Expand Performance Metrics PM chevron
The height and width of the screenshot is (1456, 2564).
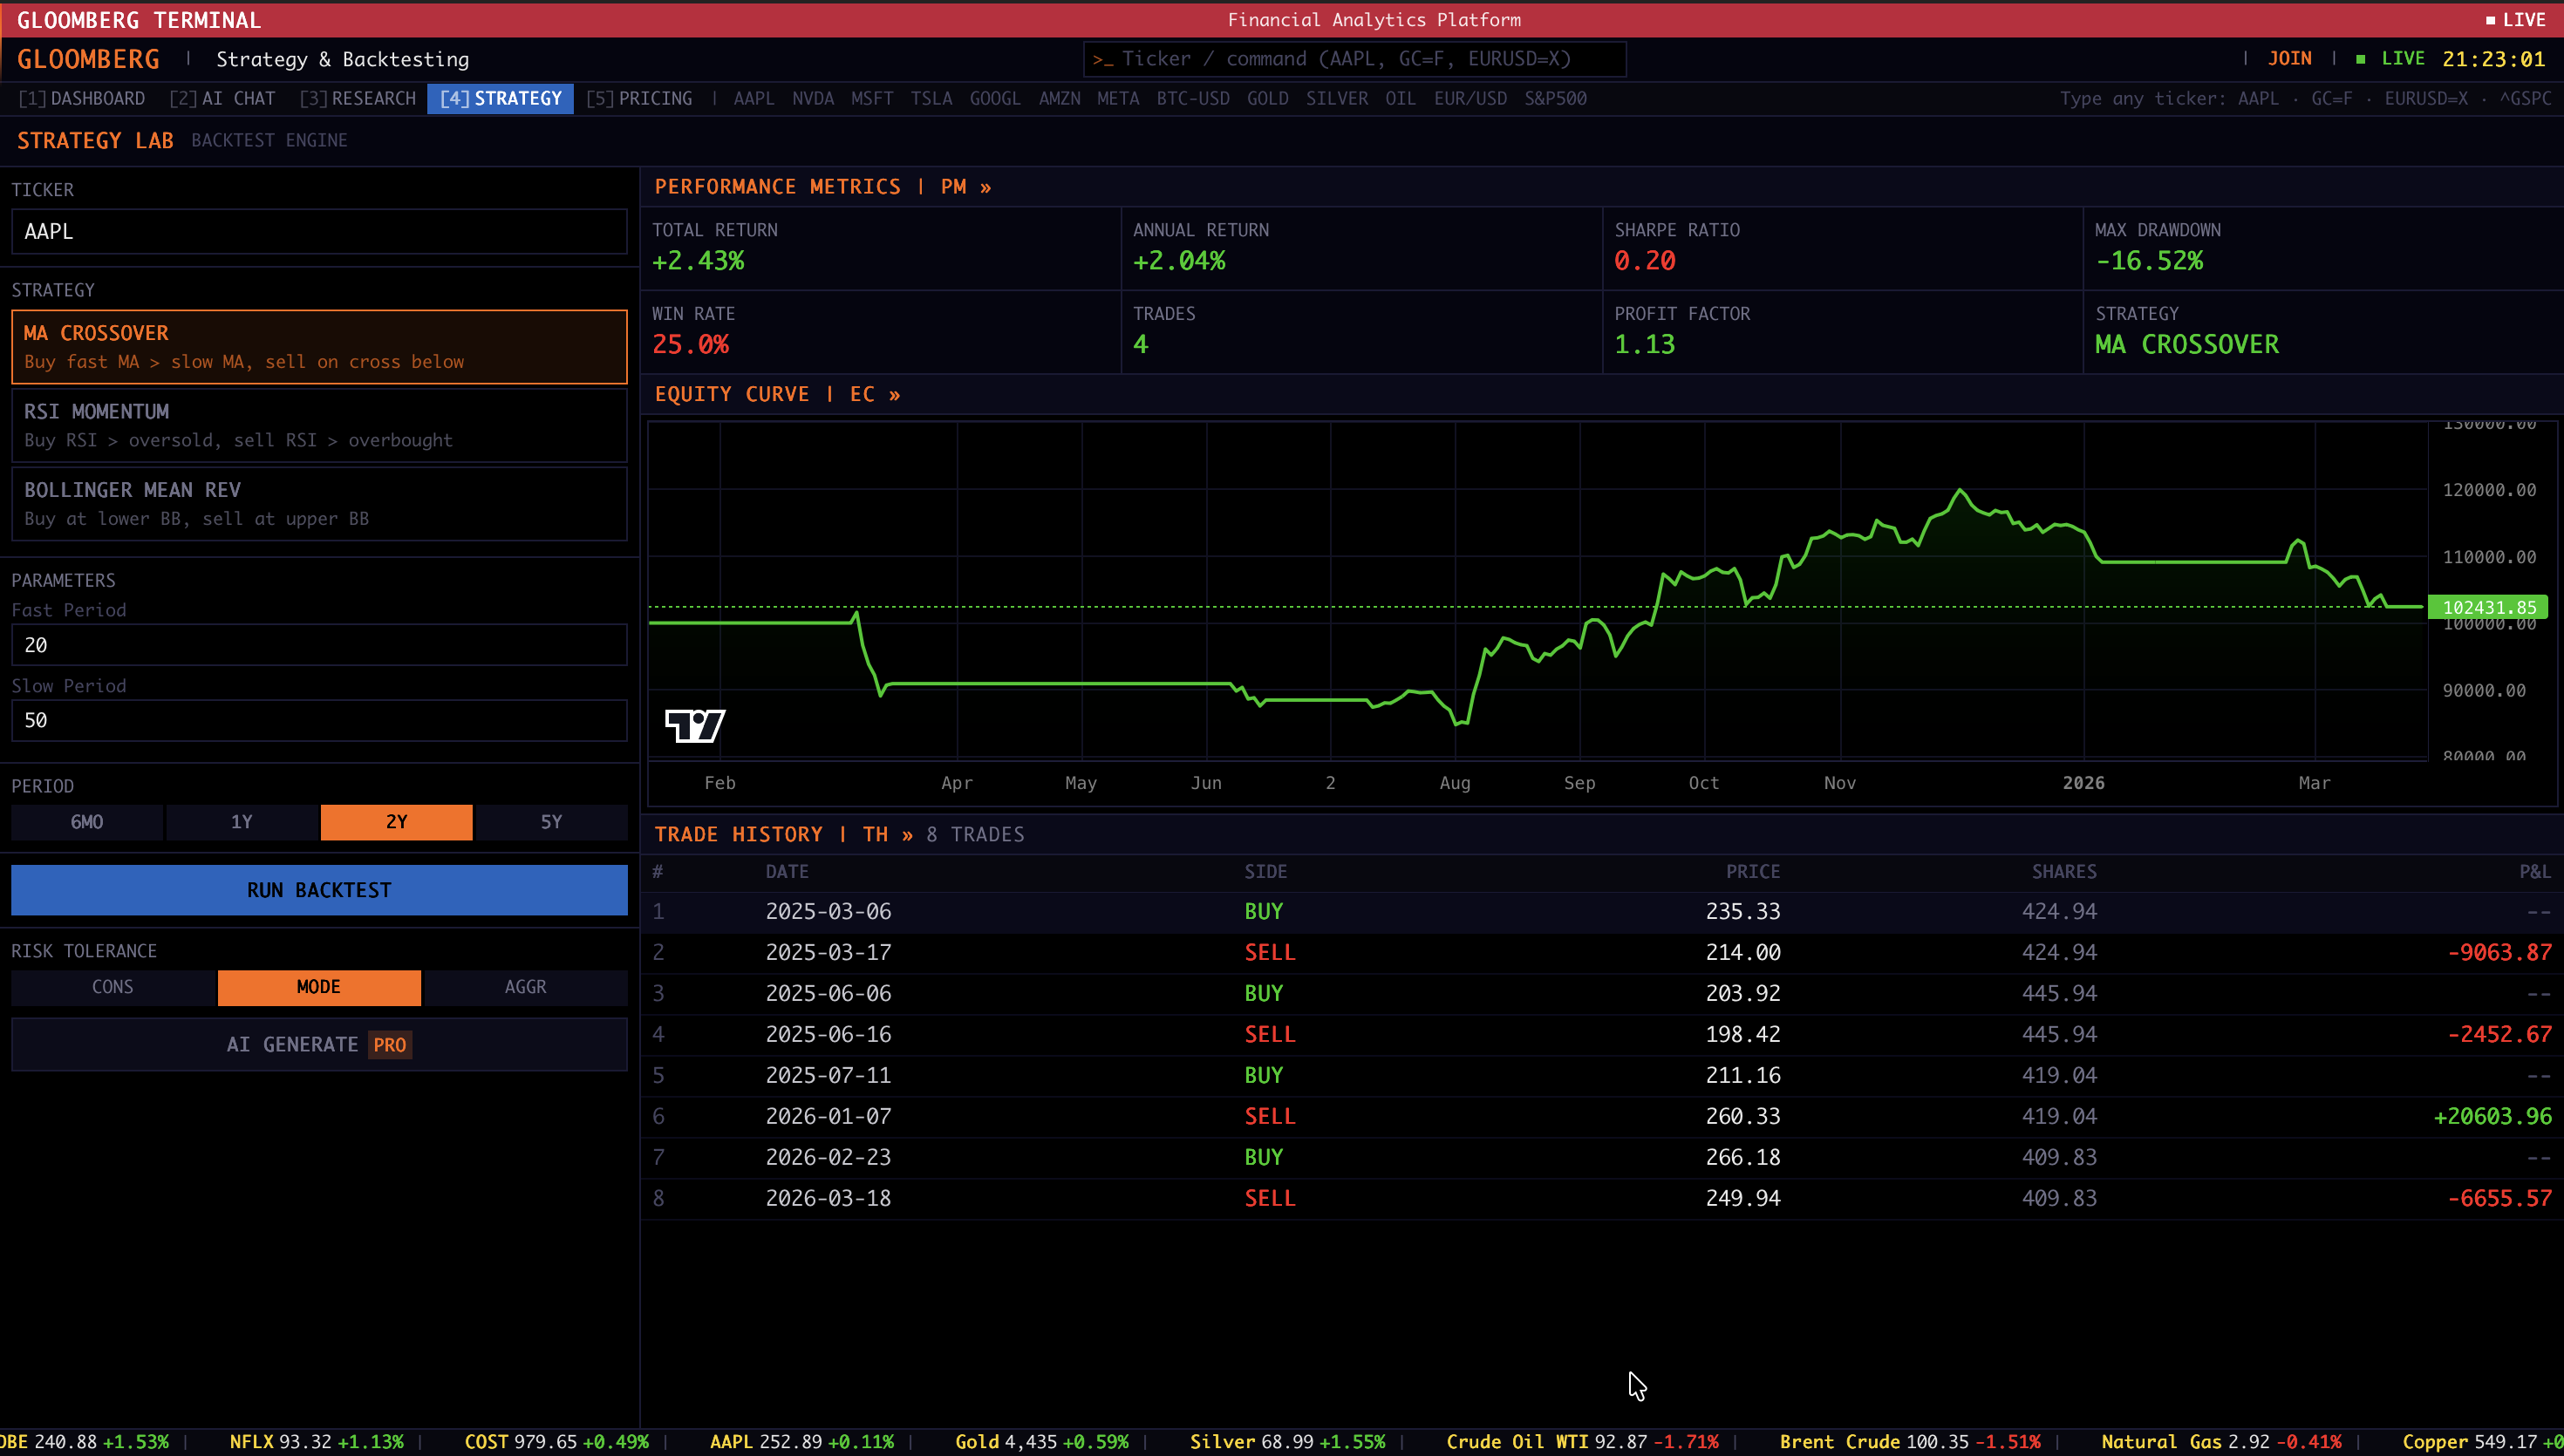[985, 187]
